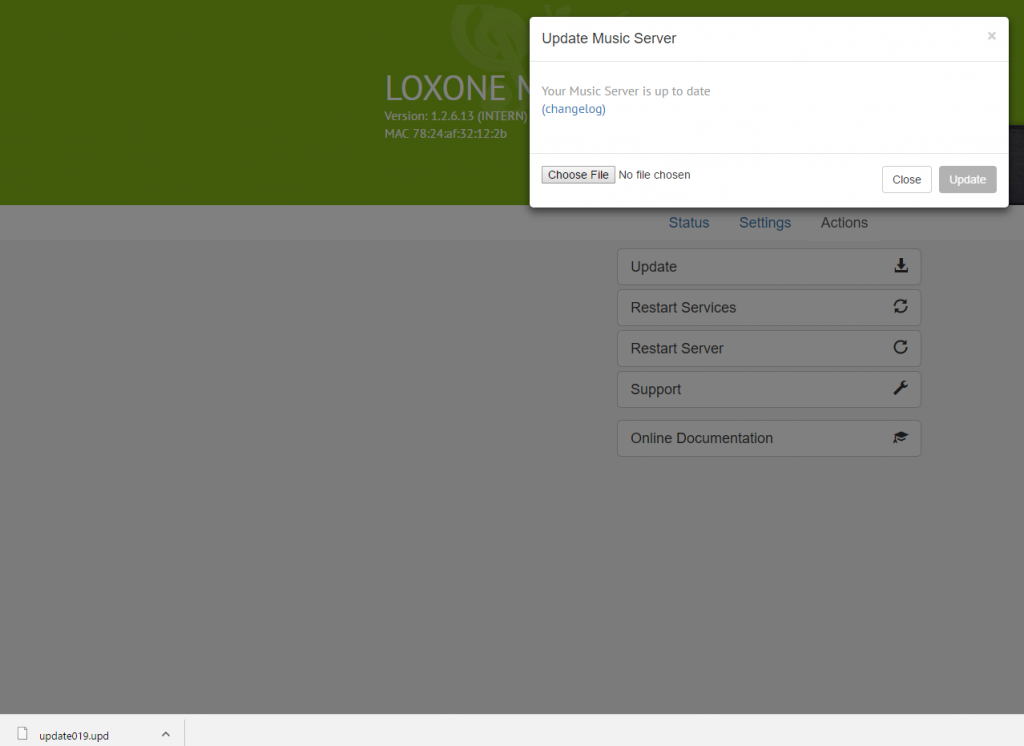
Task: Click the download icon on the Update row
Action: [x=900, y=266]
